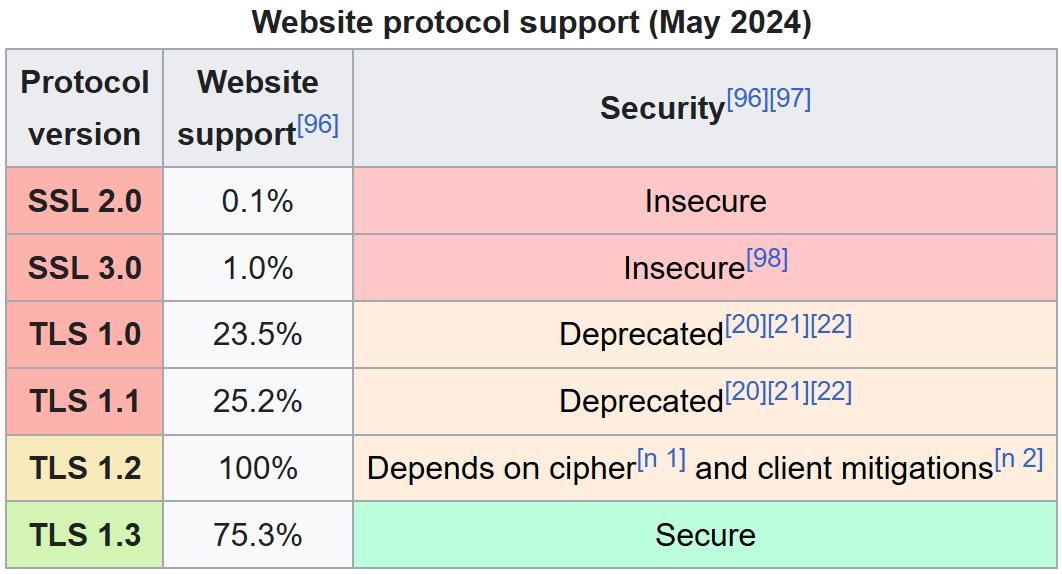Viewport: 1062px width, 574px height.
Task: Open reference 22 in the TLS 1.1 row
Action: pos(831,393)
